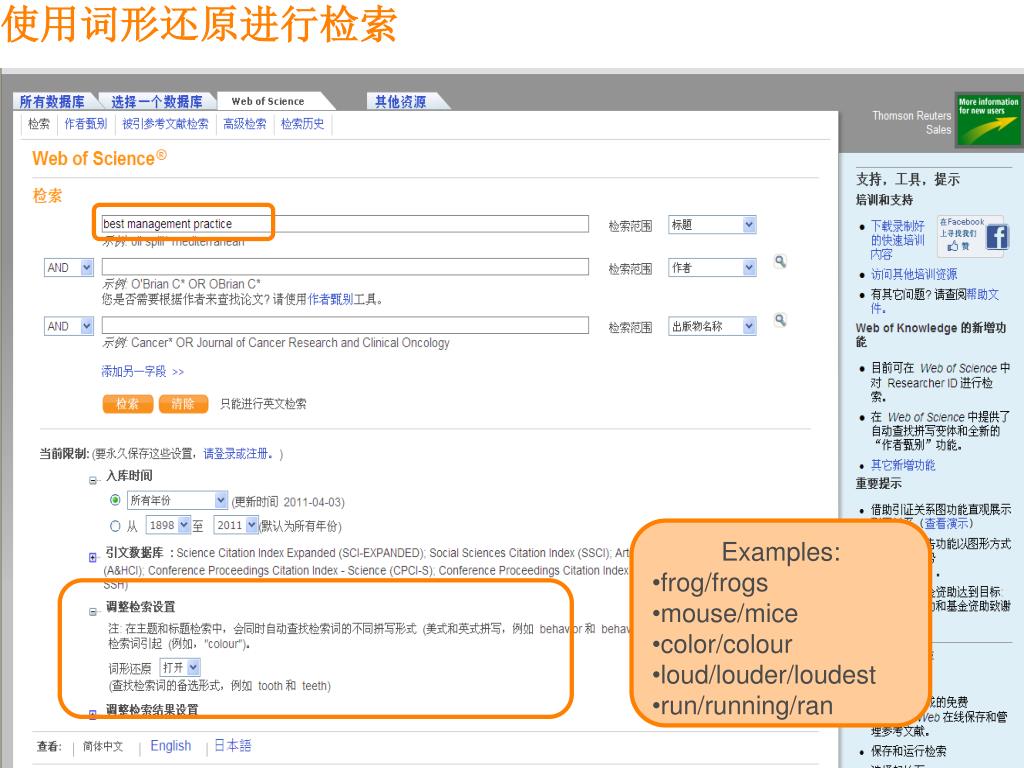Click the Web of Science heading

tap(99, 158)
